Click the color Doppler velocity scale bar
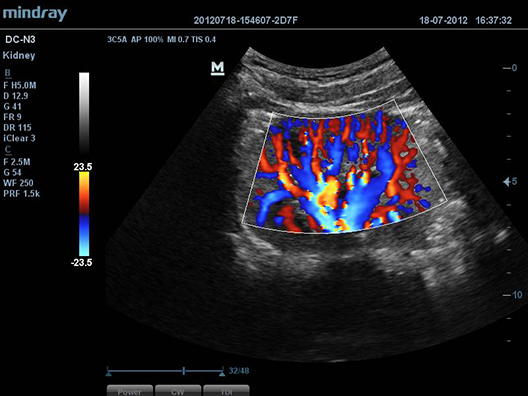Screen dimensions: 528x396 coord(84,214)
